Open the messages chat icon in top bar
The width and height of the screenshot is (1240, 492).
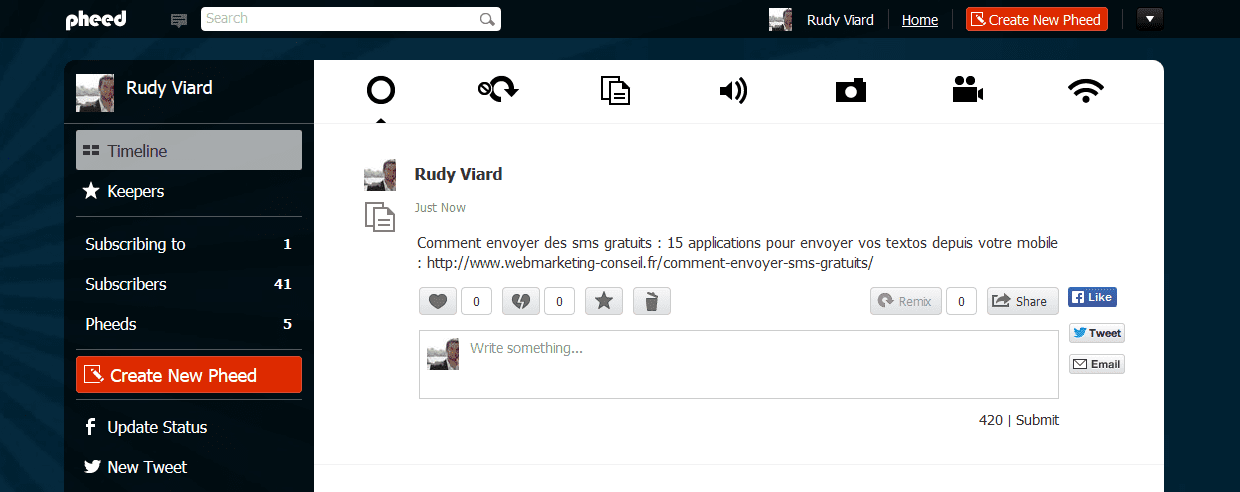pyautogui.click(x=179, y=20)
